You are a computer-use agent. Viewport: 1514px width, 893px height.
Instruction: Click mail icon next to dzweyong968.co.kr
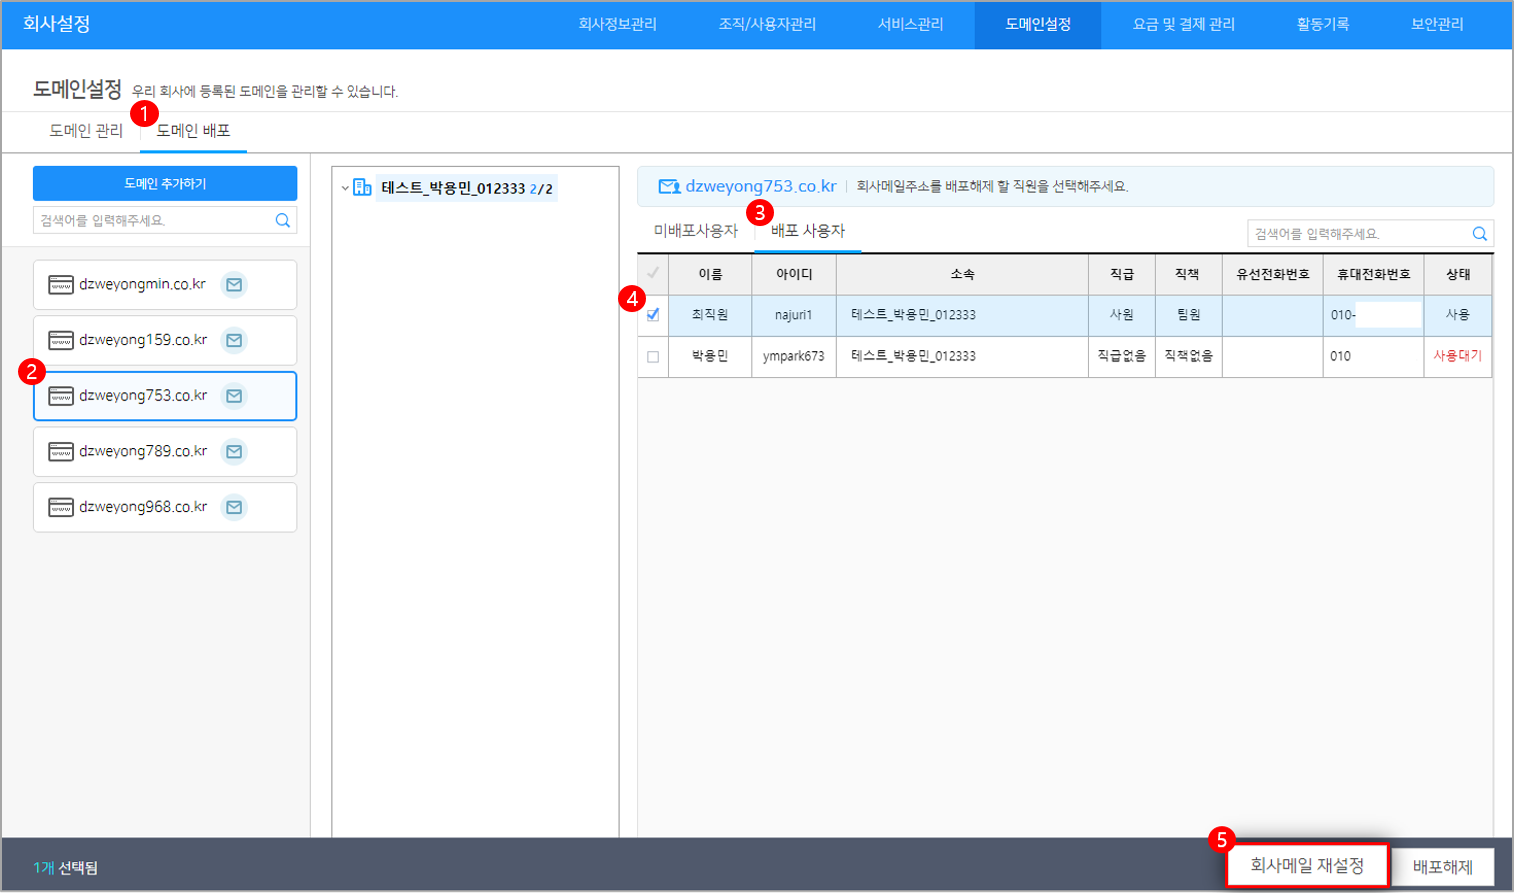click(234, 507)
